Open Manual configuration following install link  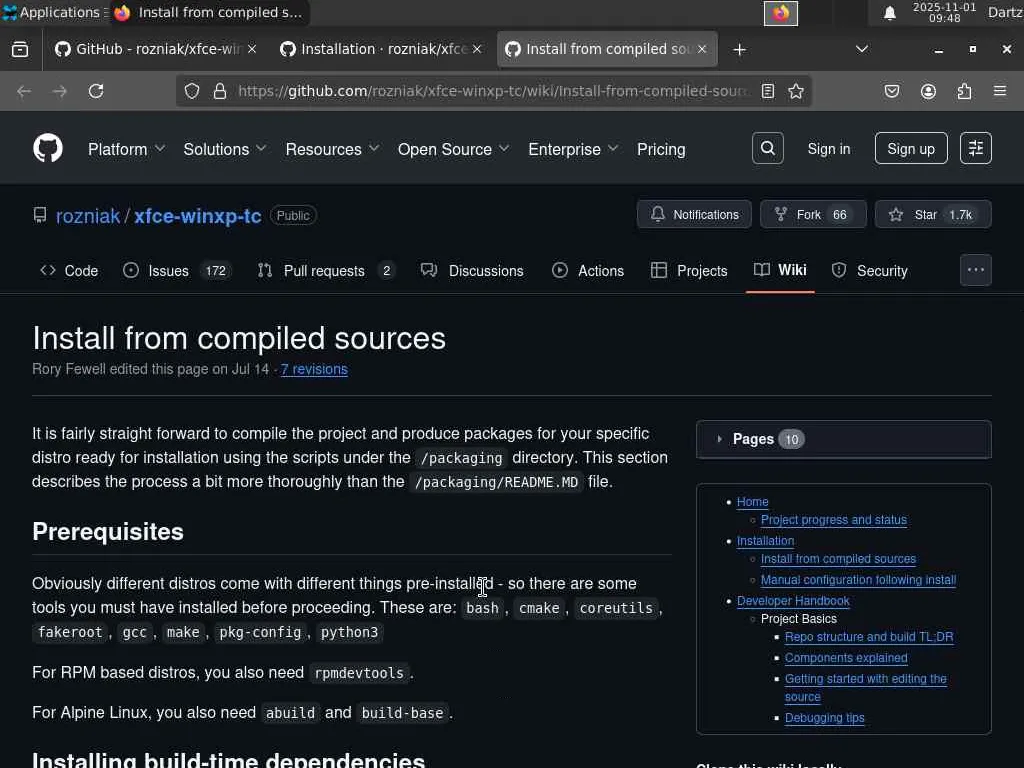[x=858, y=580]
